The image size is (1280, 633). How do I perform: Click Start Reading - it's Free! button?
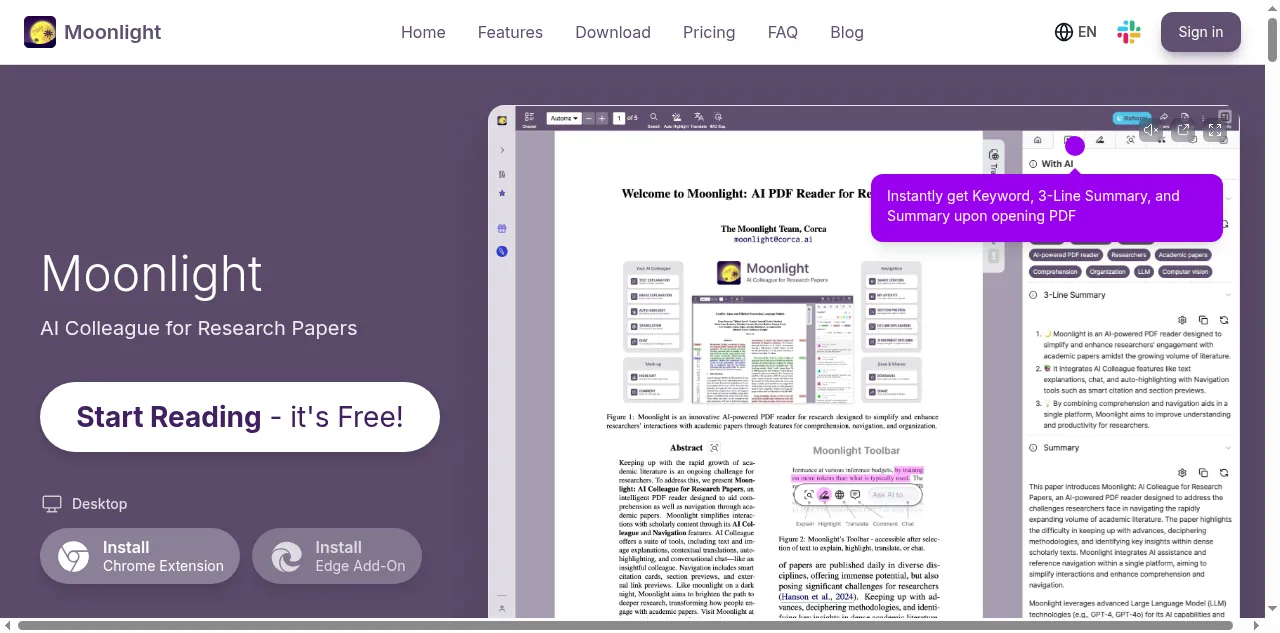click(x=240, y=417)
